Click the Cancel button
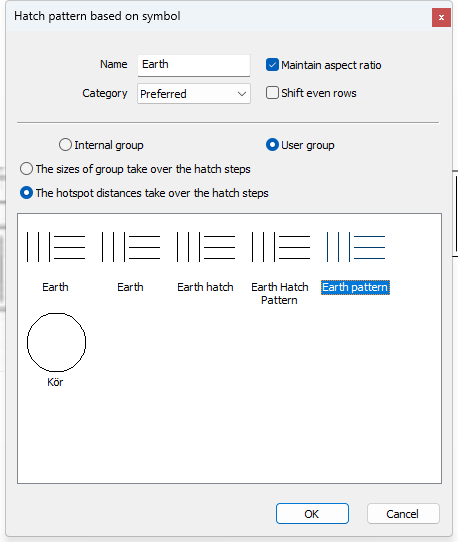The image size is (458, 542). tap(403, 514)
